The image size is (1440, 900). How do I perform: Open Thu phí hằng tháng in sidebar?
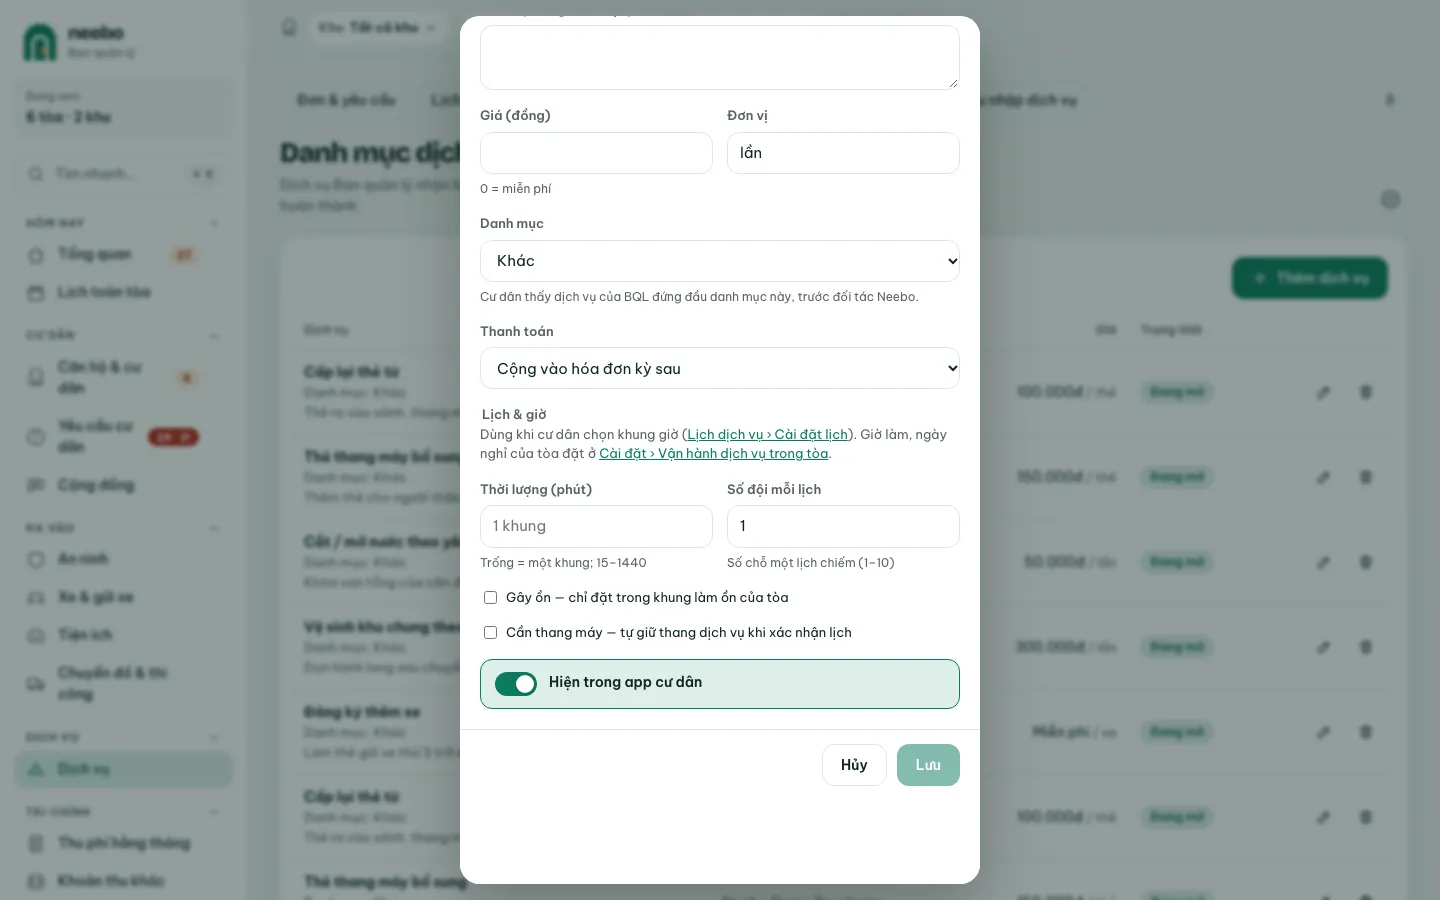coord(124,843)
